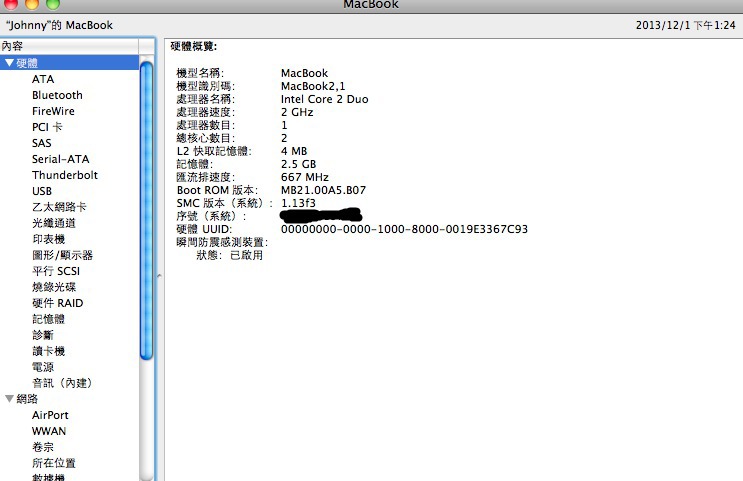Viewport: 743px width, 481px height.
Task: Select 平行 SCSI entry
Action: click(x=56, y=271)
